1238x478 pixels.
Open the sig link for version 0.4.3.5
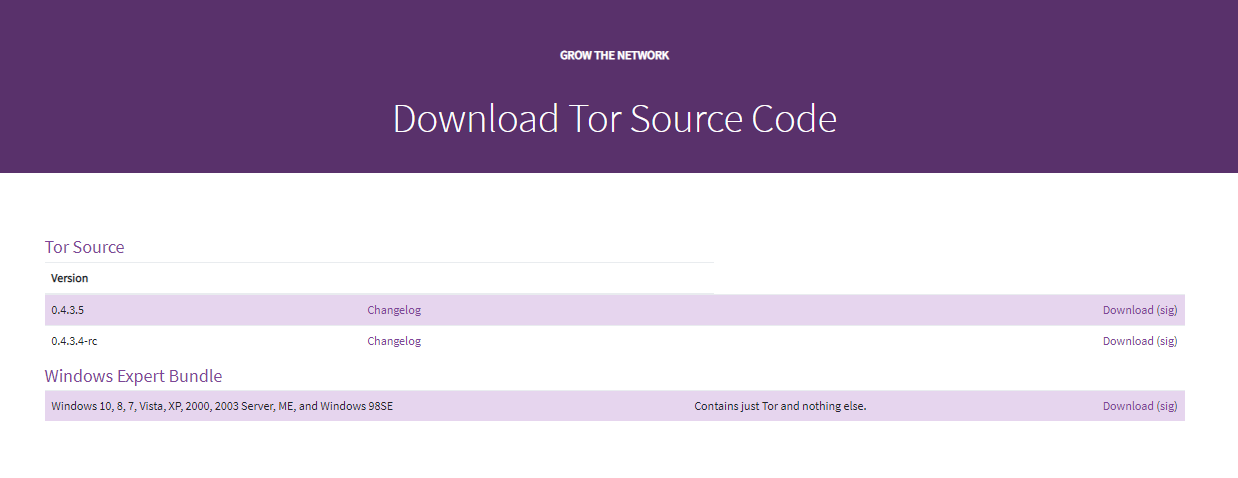click(1167, 310)
